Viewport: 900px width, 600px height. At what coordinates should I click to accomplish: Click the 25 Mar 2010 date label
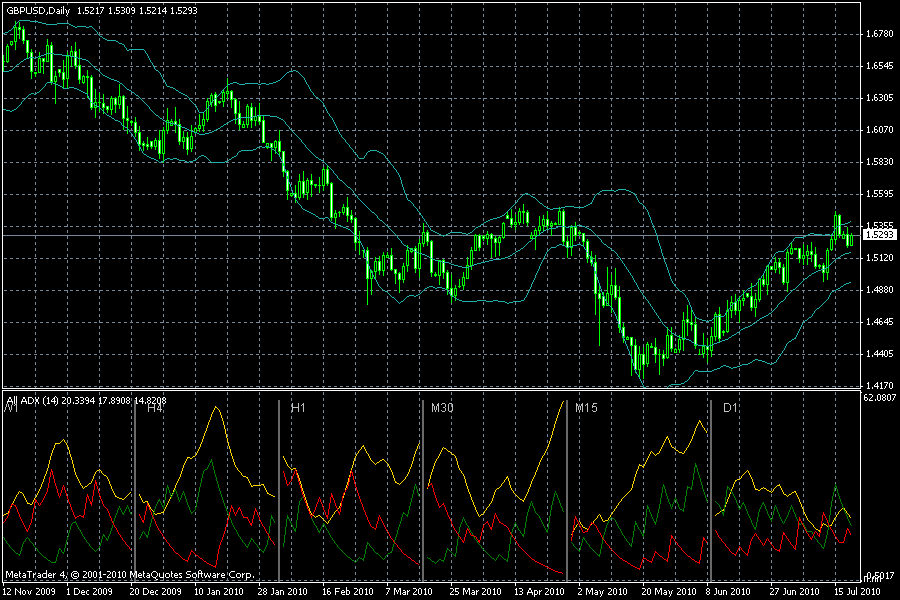(x=475, y=591)
